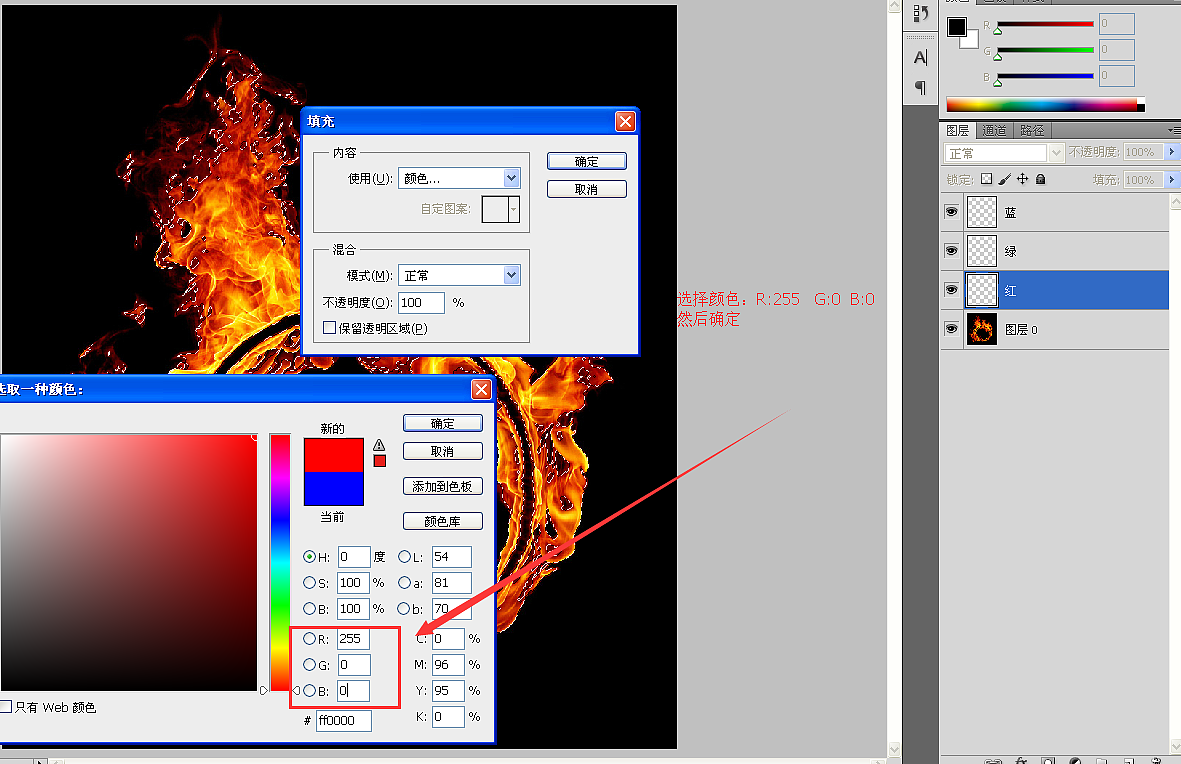Click canvas vertical scrollbar down arrow
The image size is (1181, 764).
tap(894, 750)
